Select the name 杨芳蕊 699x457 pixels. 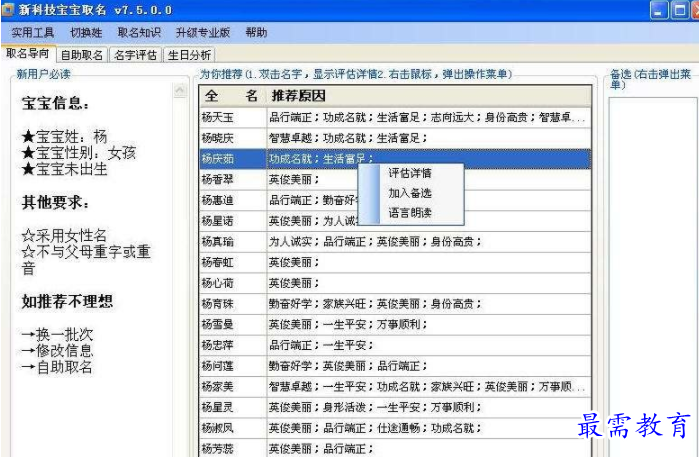coord(218,448)
